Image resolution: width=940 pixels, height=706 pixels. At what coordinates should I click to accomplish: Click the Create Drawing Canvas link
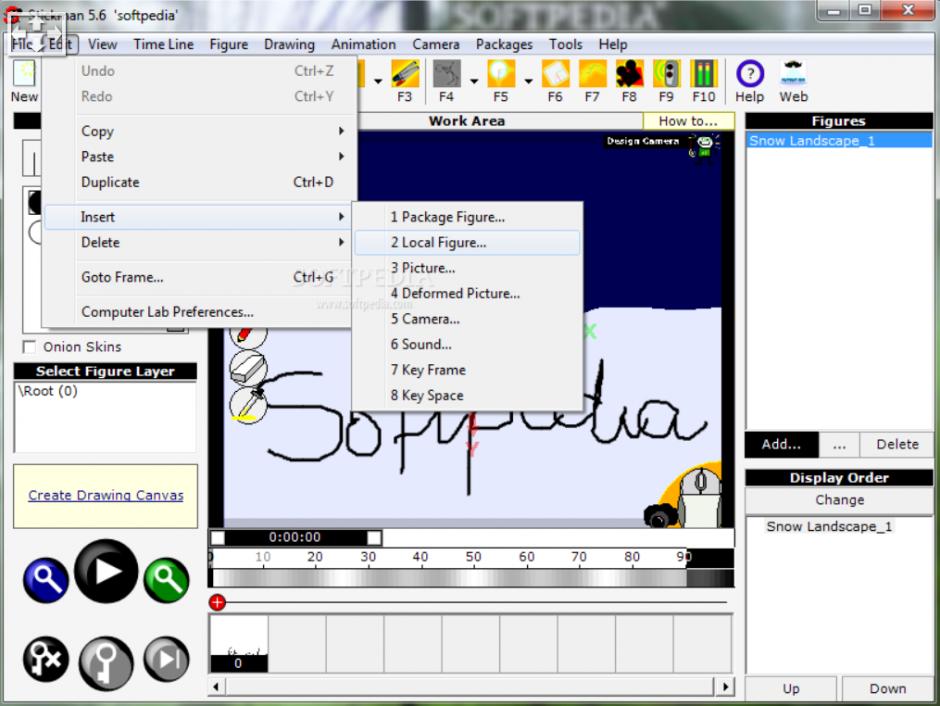(x=106, y=495)
